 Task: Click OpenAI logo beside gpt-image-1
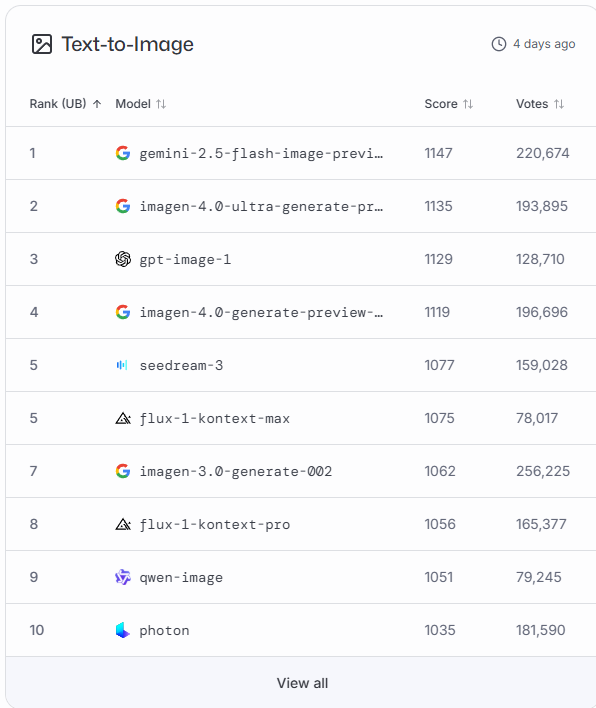[x=123, y=259]
